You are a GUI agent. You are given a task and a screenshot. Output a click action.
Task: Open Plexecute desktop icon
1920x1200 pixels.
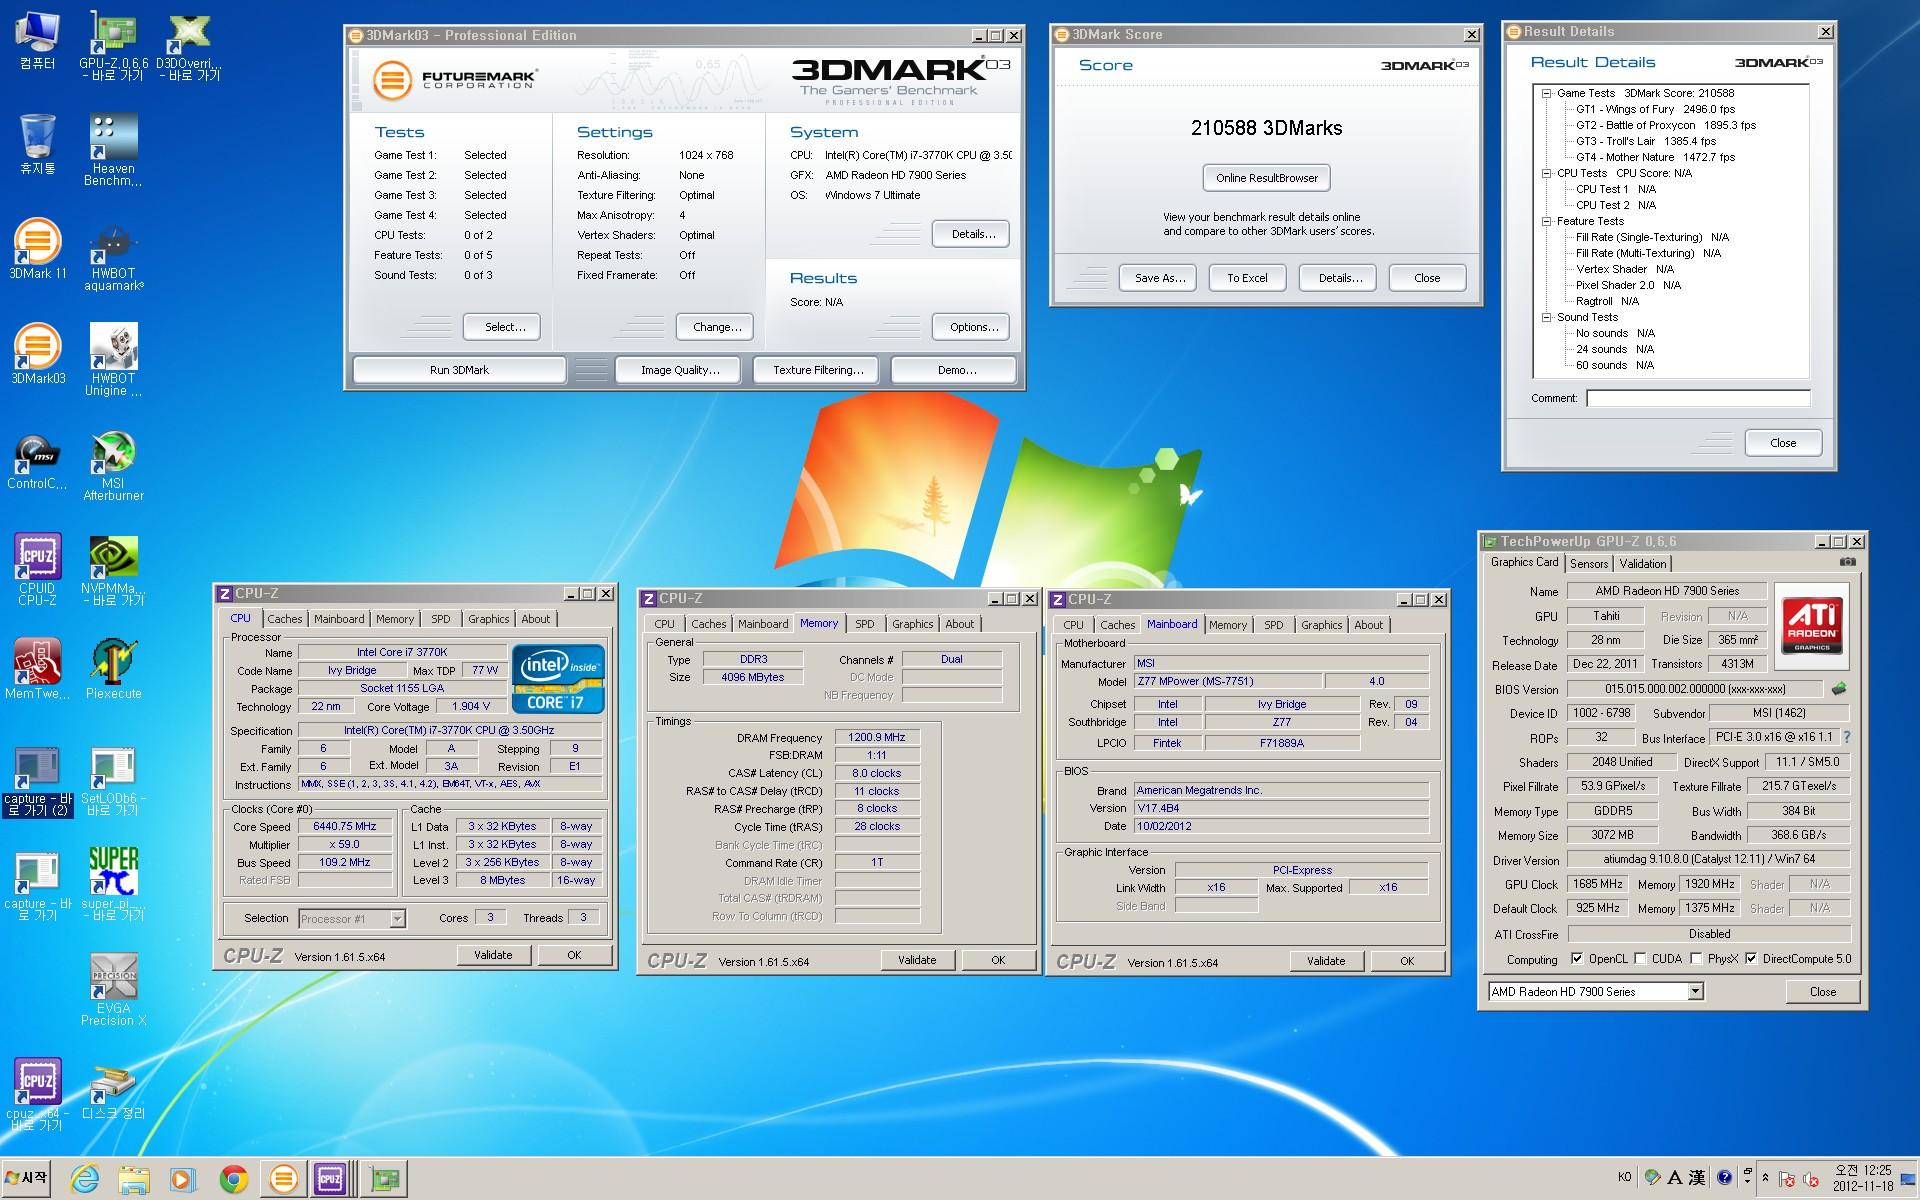113,669
